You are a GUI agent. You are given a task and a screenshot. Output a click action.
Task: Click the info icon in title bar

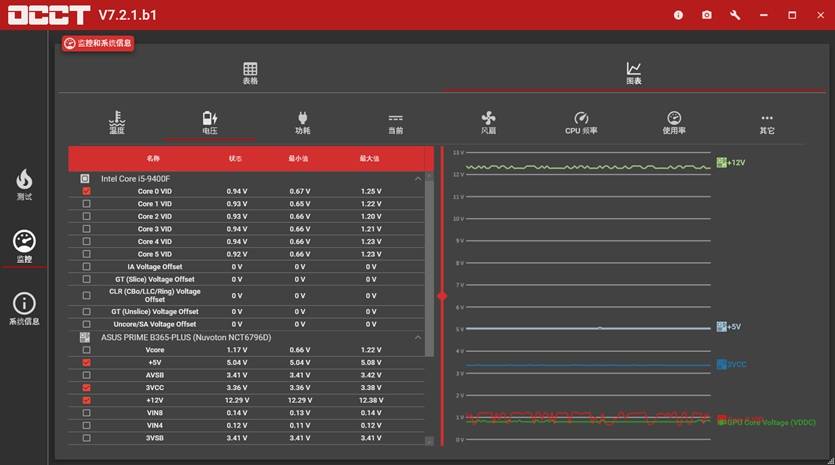[678, 15]
